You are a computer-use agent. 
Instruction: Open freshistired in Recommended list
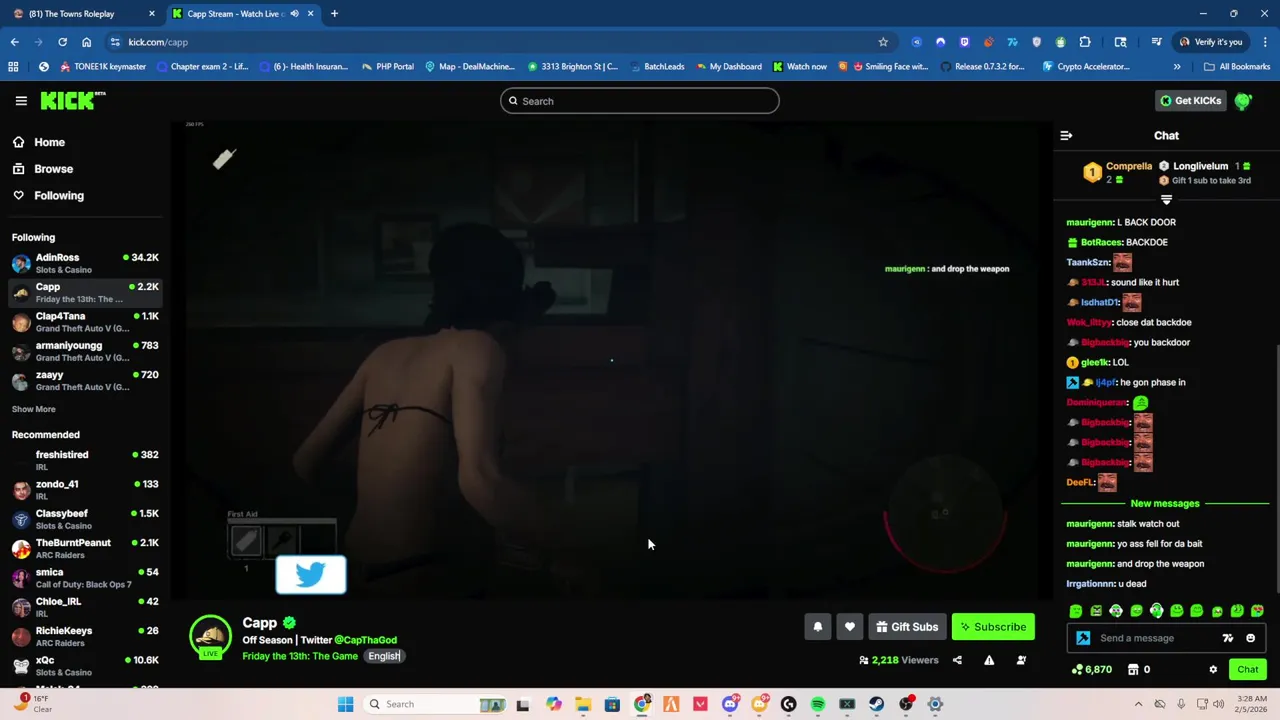pos(85,460)
